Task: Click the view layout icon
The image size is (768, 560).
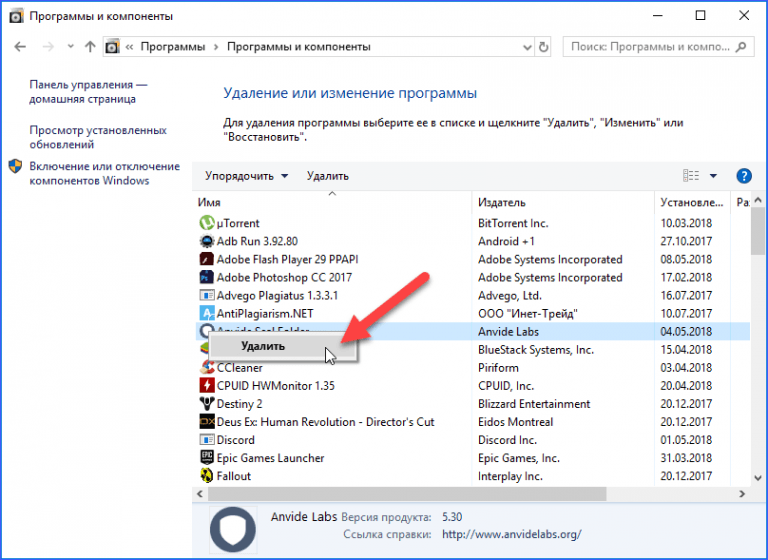Action: tap(691, 175)
